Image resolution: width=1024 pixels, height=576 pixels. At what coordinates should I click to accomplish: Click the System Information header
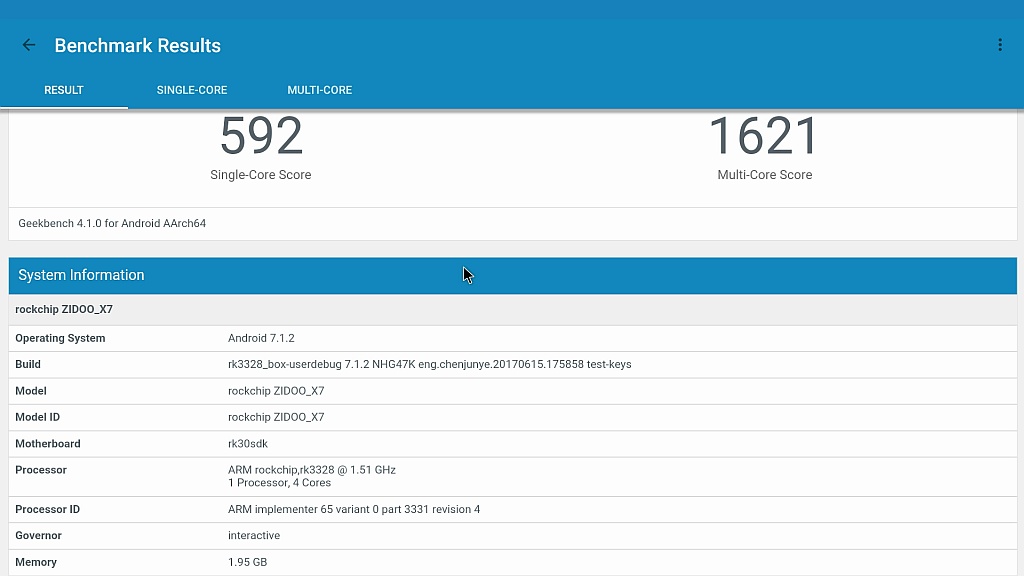(x=513, y=276)
